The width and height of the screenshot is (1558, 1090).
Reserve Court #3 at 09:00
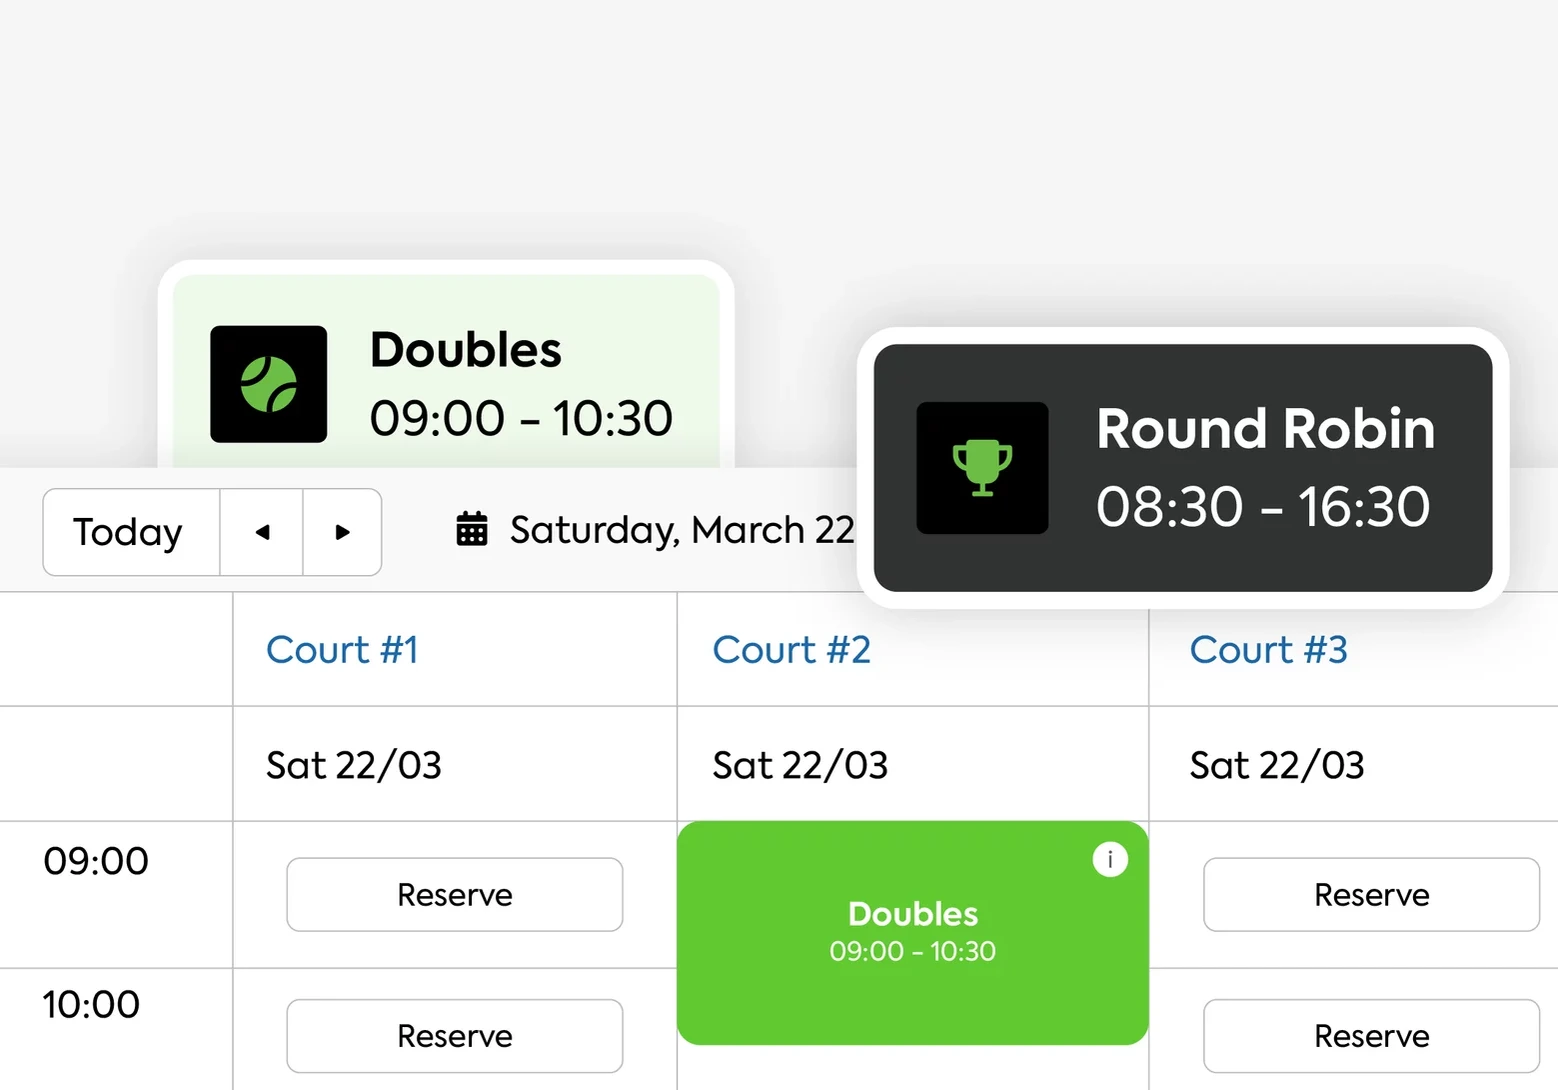1371,894
